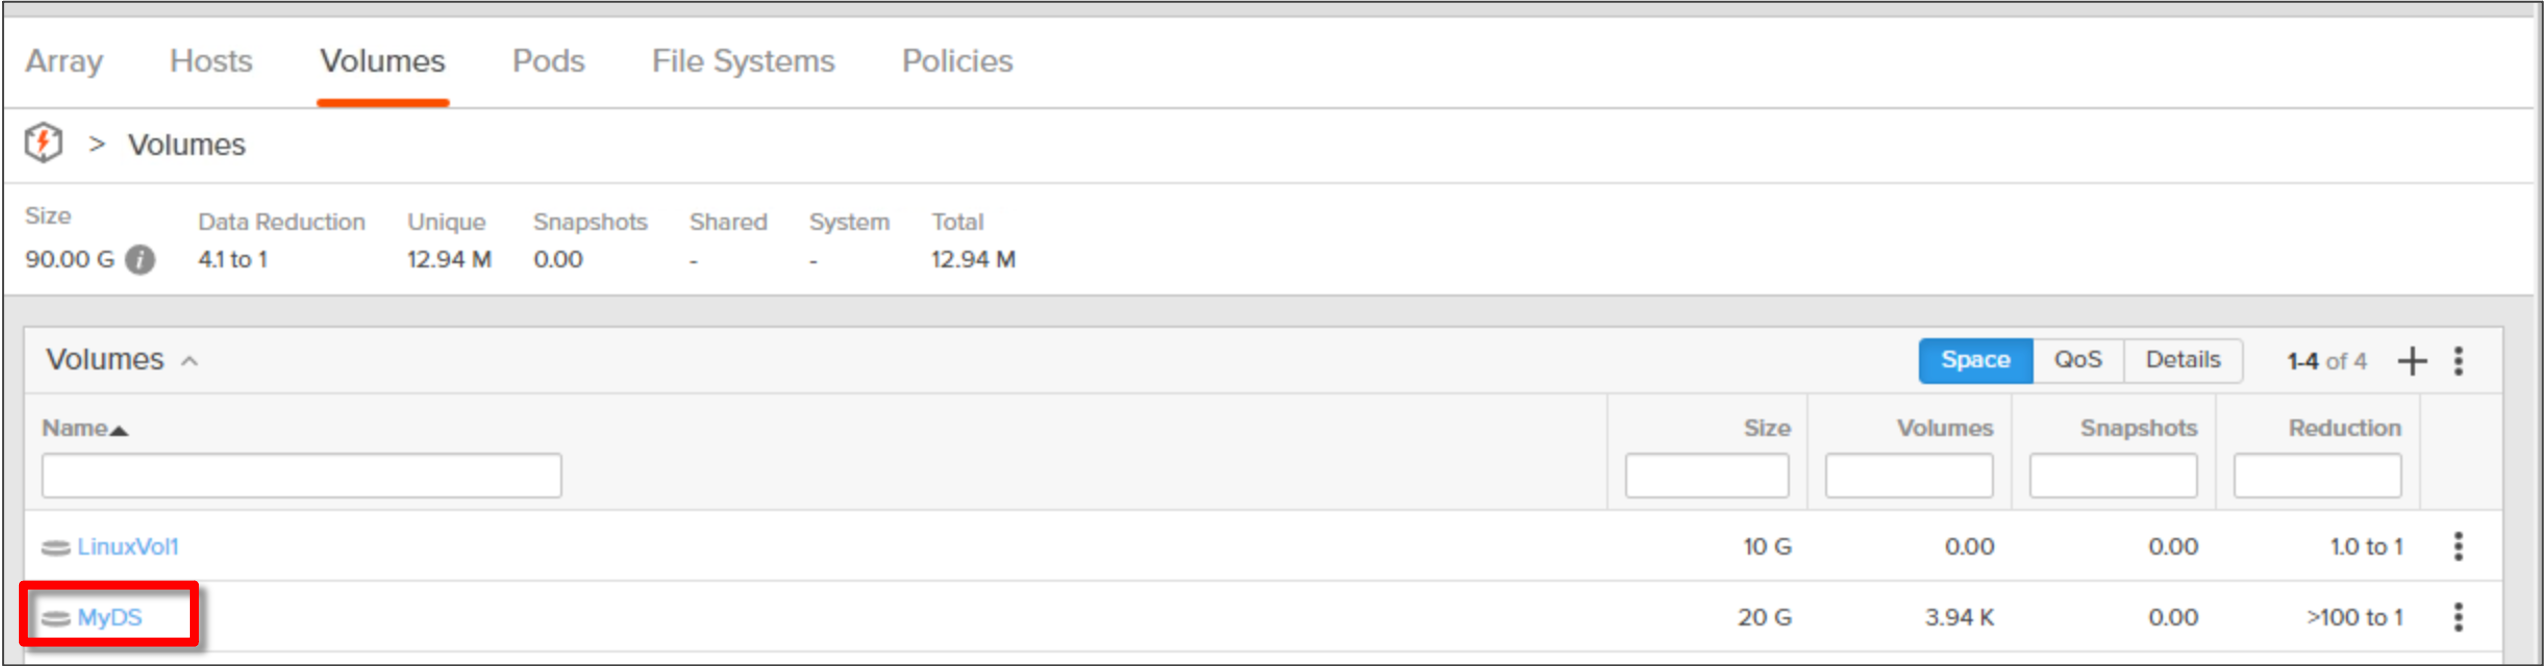Screen dimensions: 2545x666
Task: Open the Volumes panel kebab menu
Action: tap(2459, 360)
